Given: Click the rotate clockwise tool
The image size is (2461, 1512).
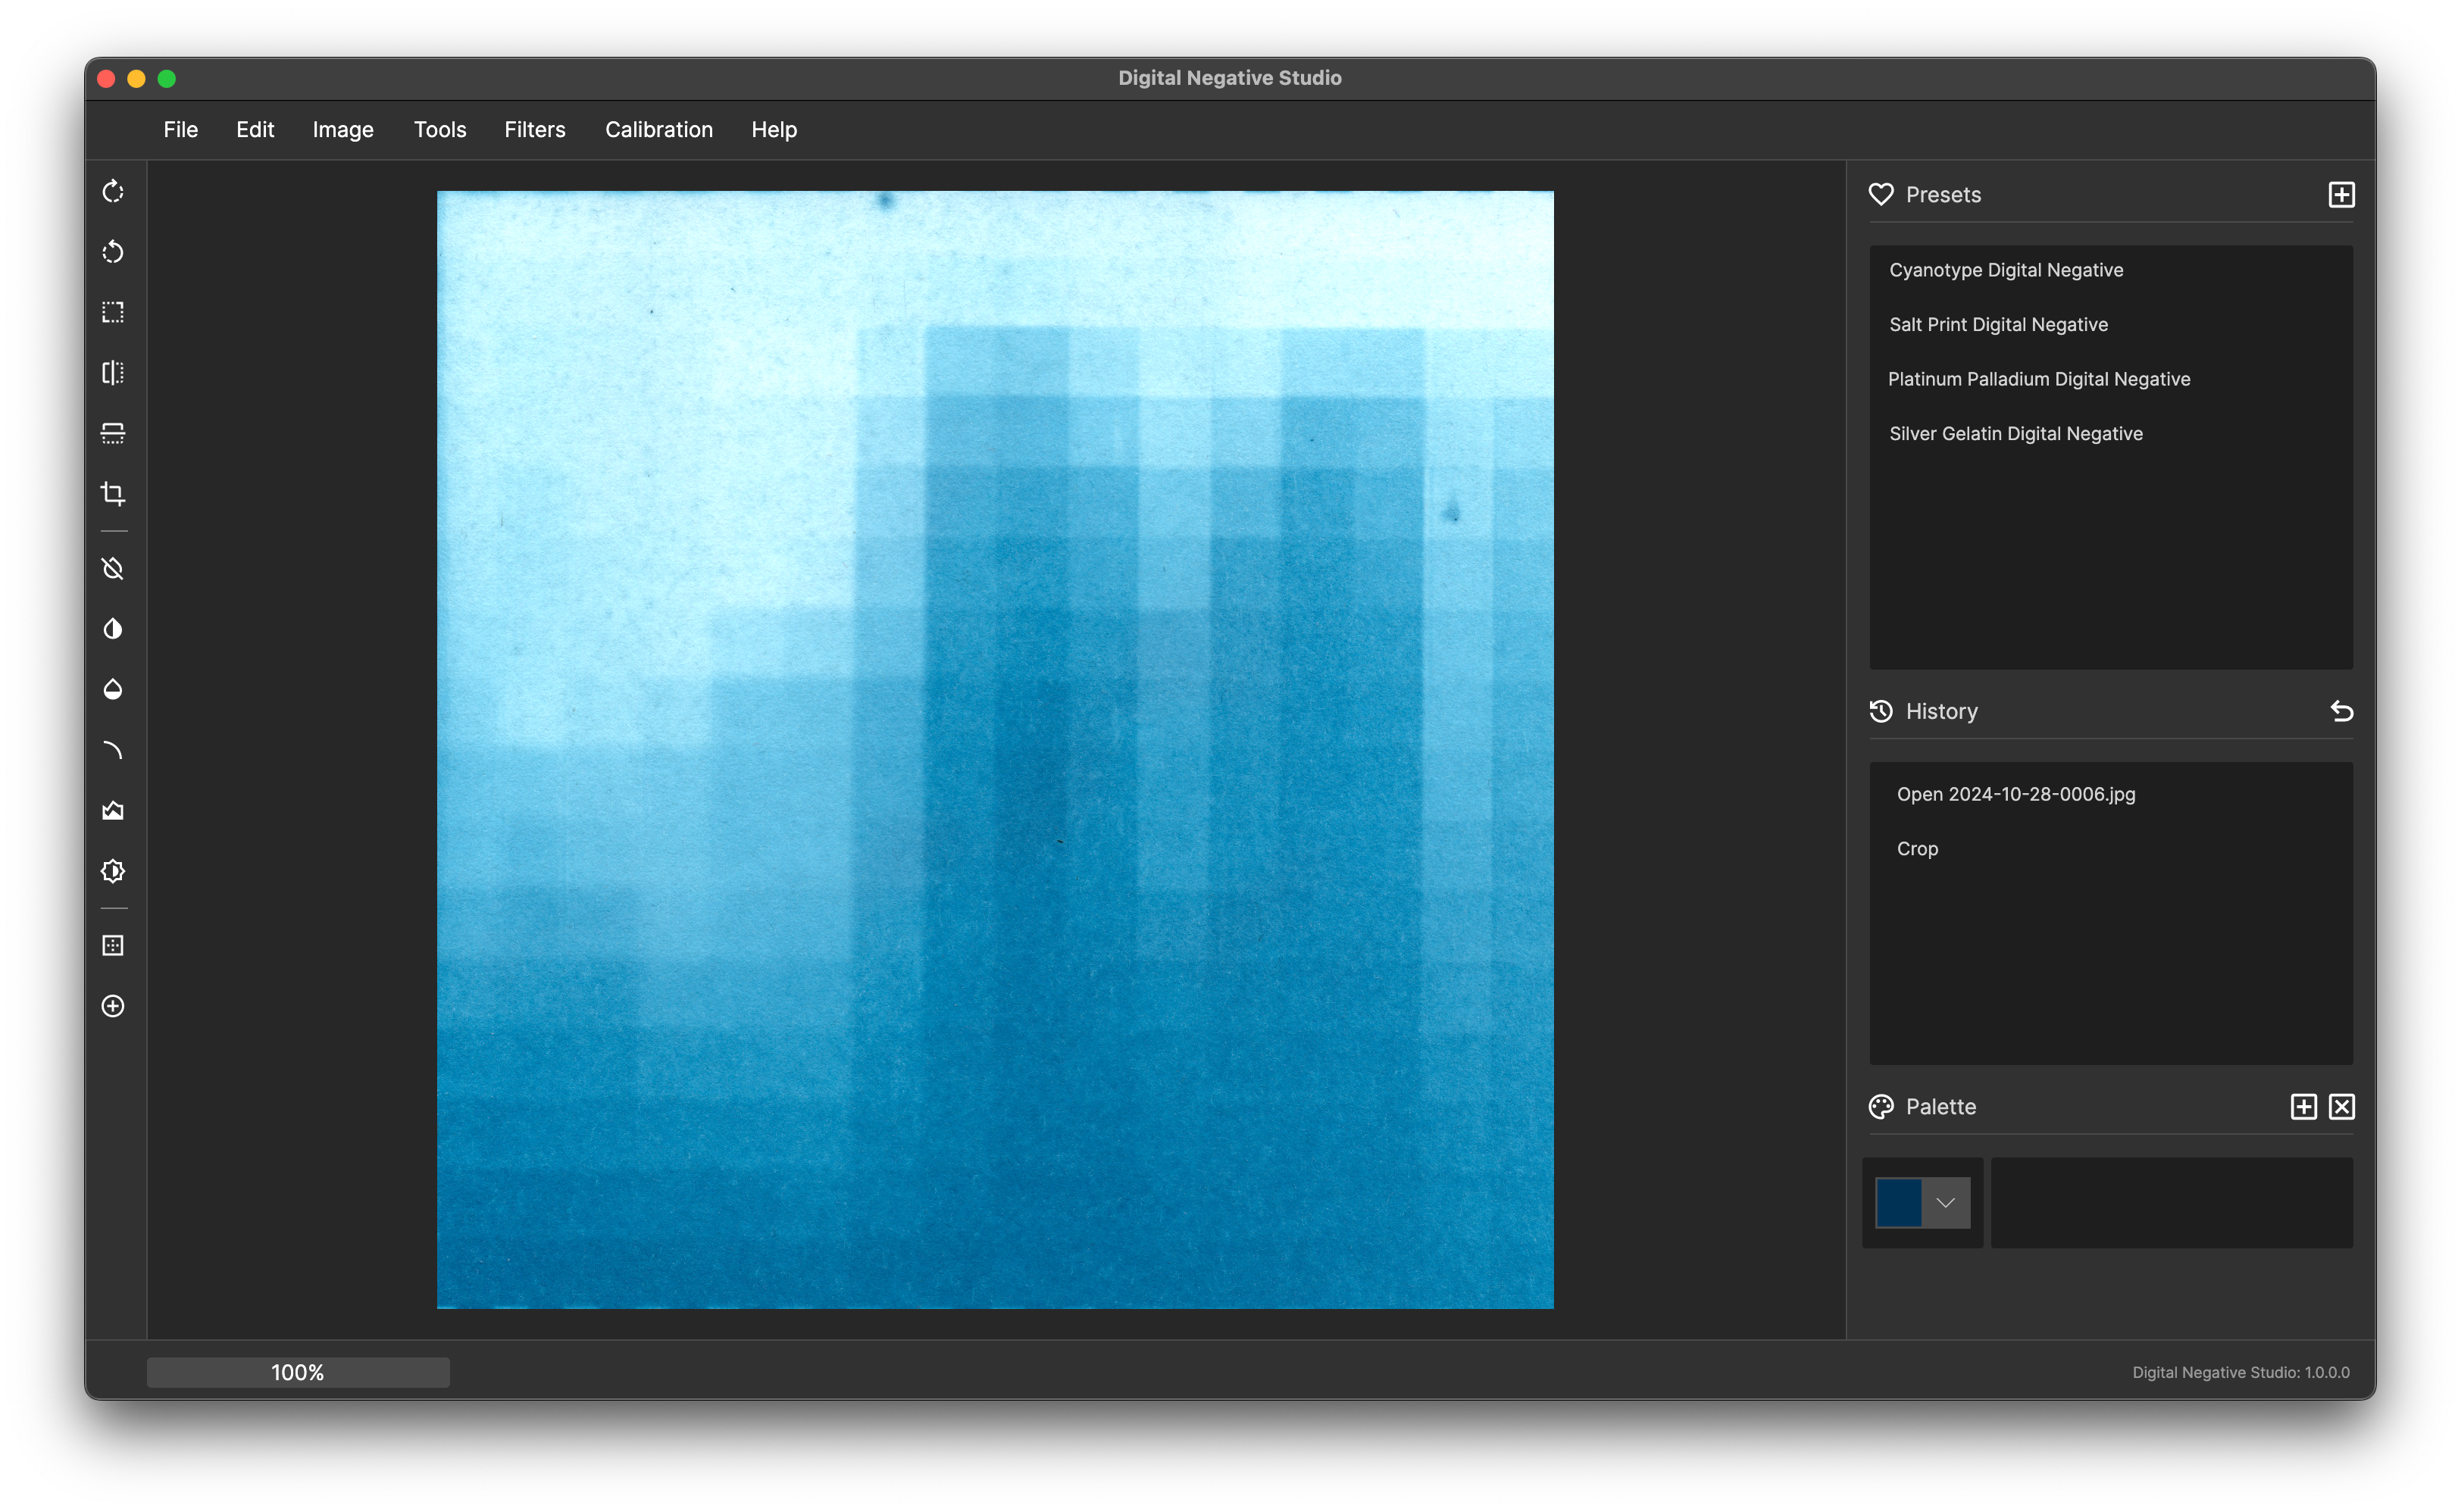Looking at the screenshot, I should point(113,191).
